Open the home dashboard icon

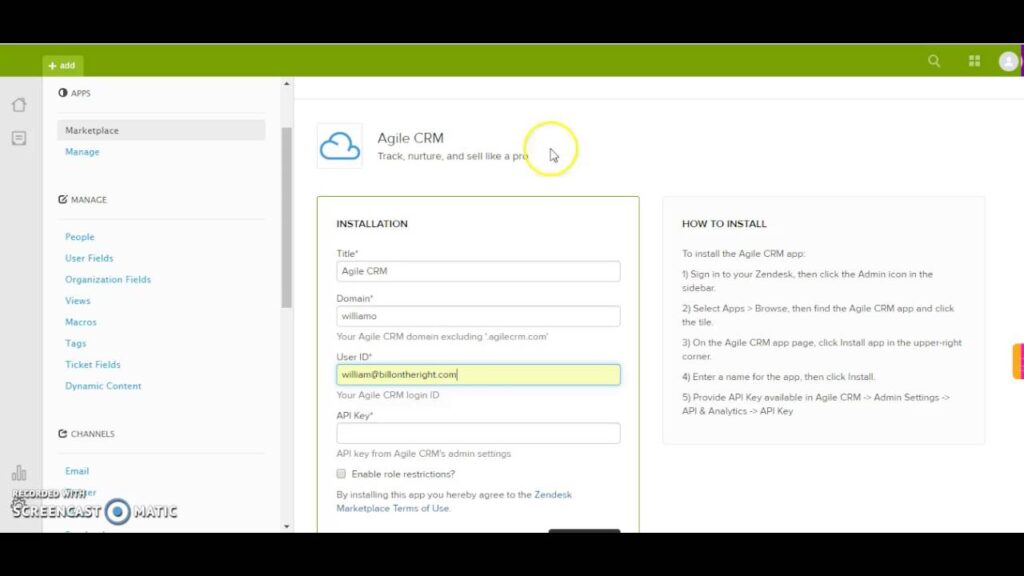point(19,104)
